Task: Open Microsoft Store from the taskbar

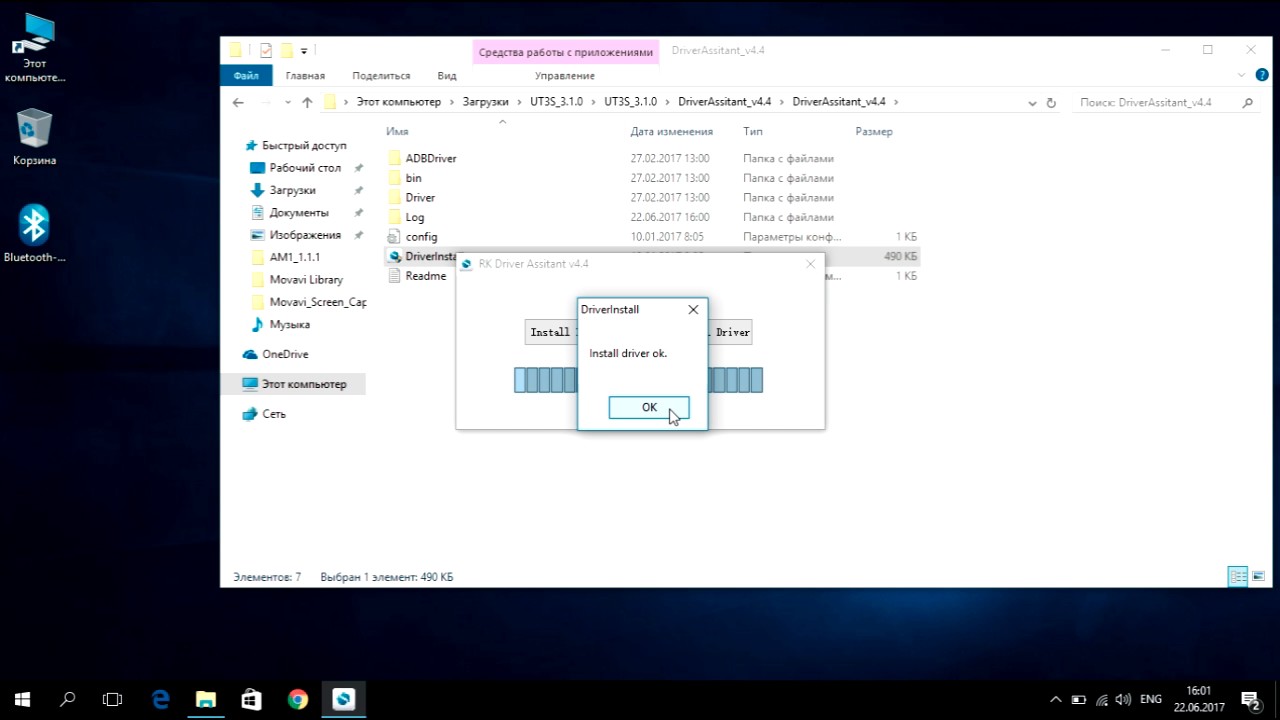Action: click(251, 699)
